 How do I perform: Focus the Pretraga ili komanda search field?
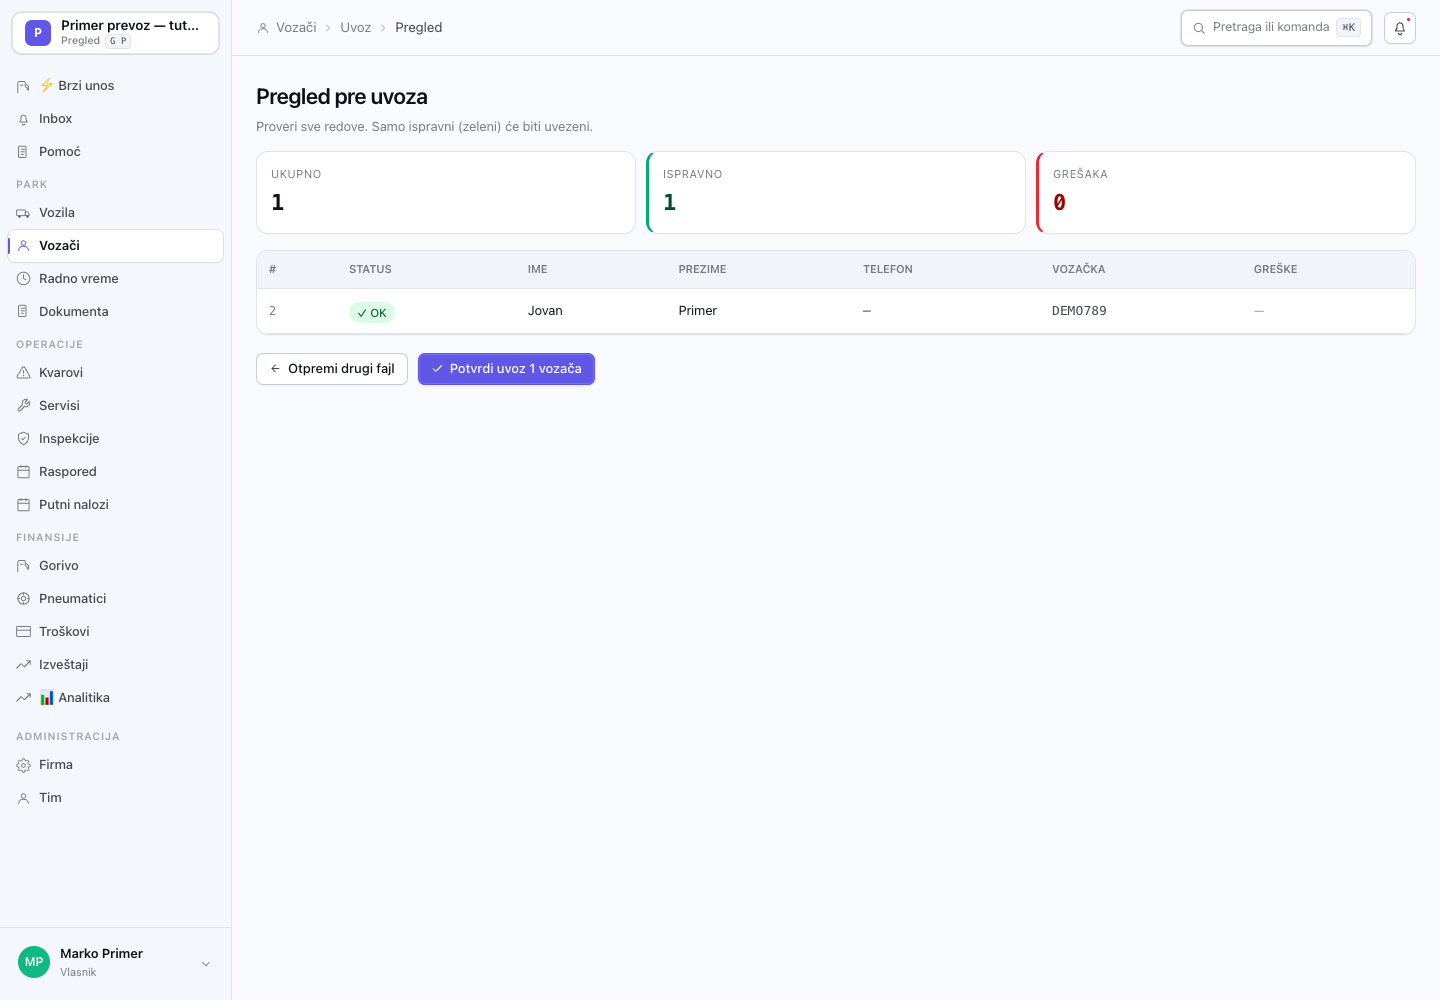point(1276,28)
